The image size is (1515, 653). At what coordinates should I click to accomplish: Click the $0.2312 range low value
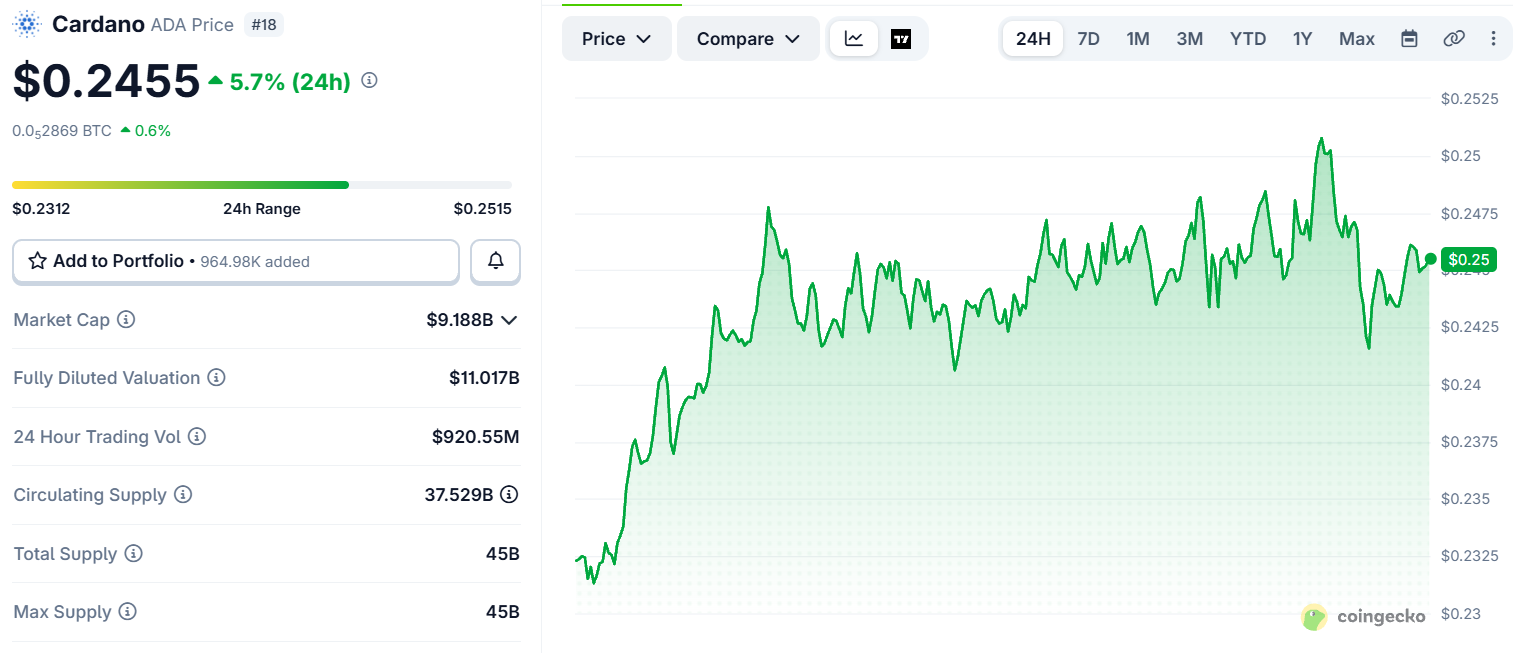(41, 209)
